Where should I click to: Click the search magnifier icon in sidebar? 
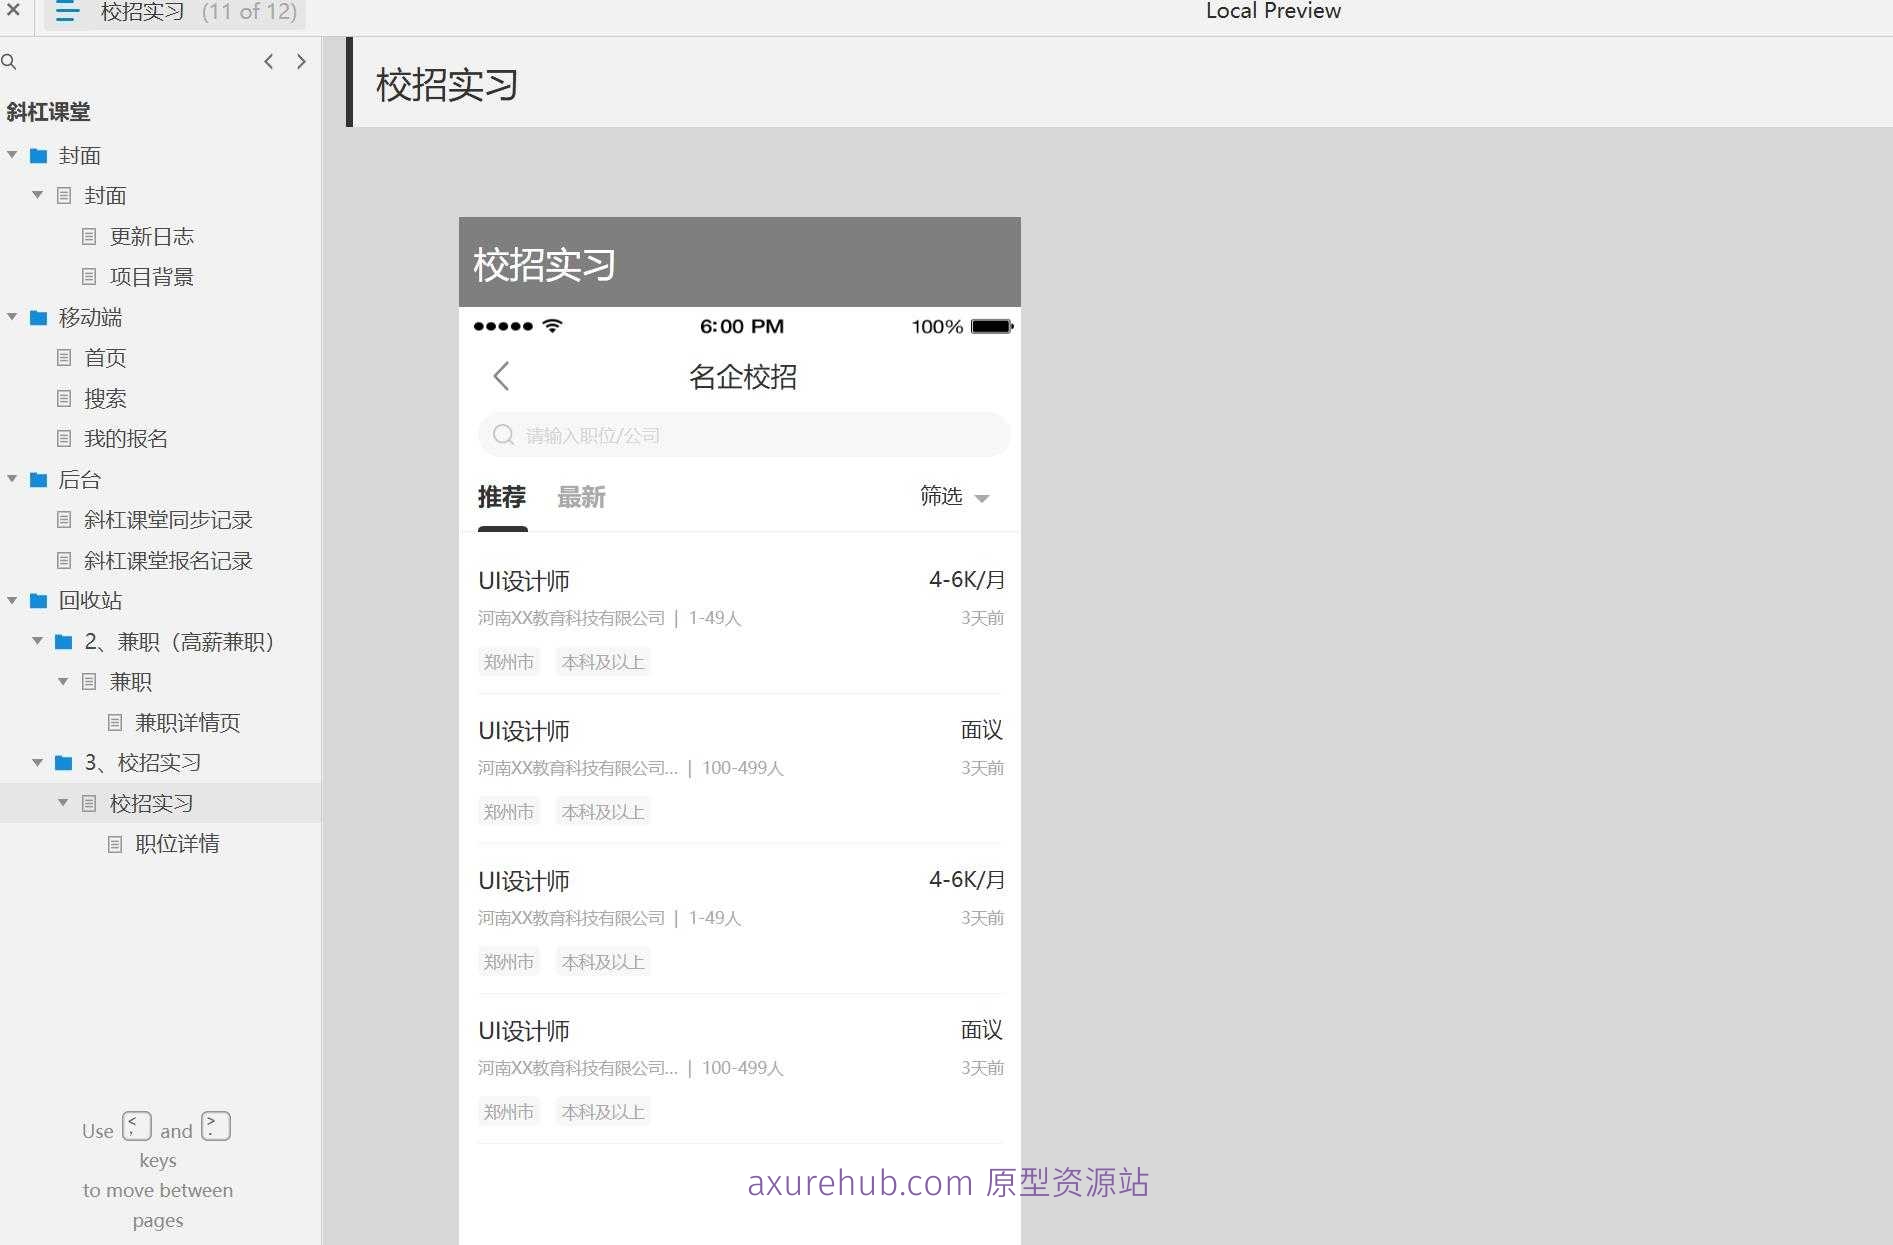pos(9,62)
